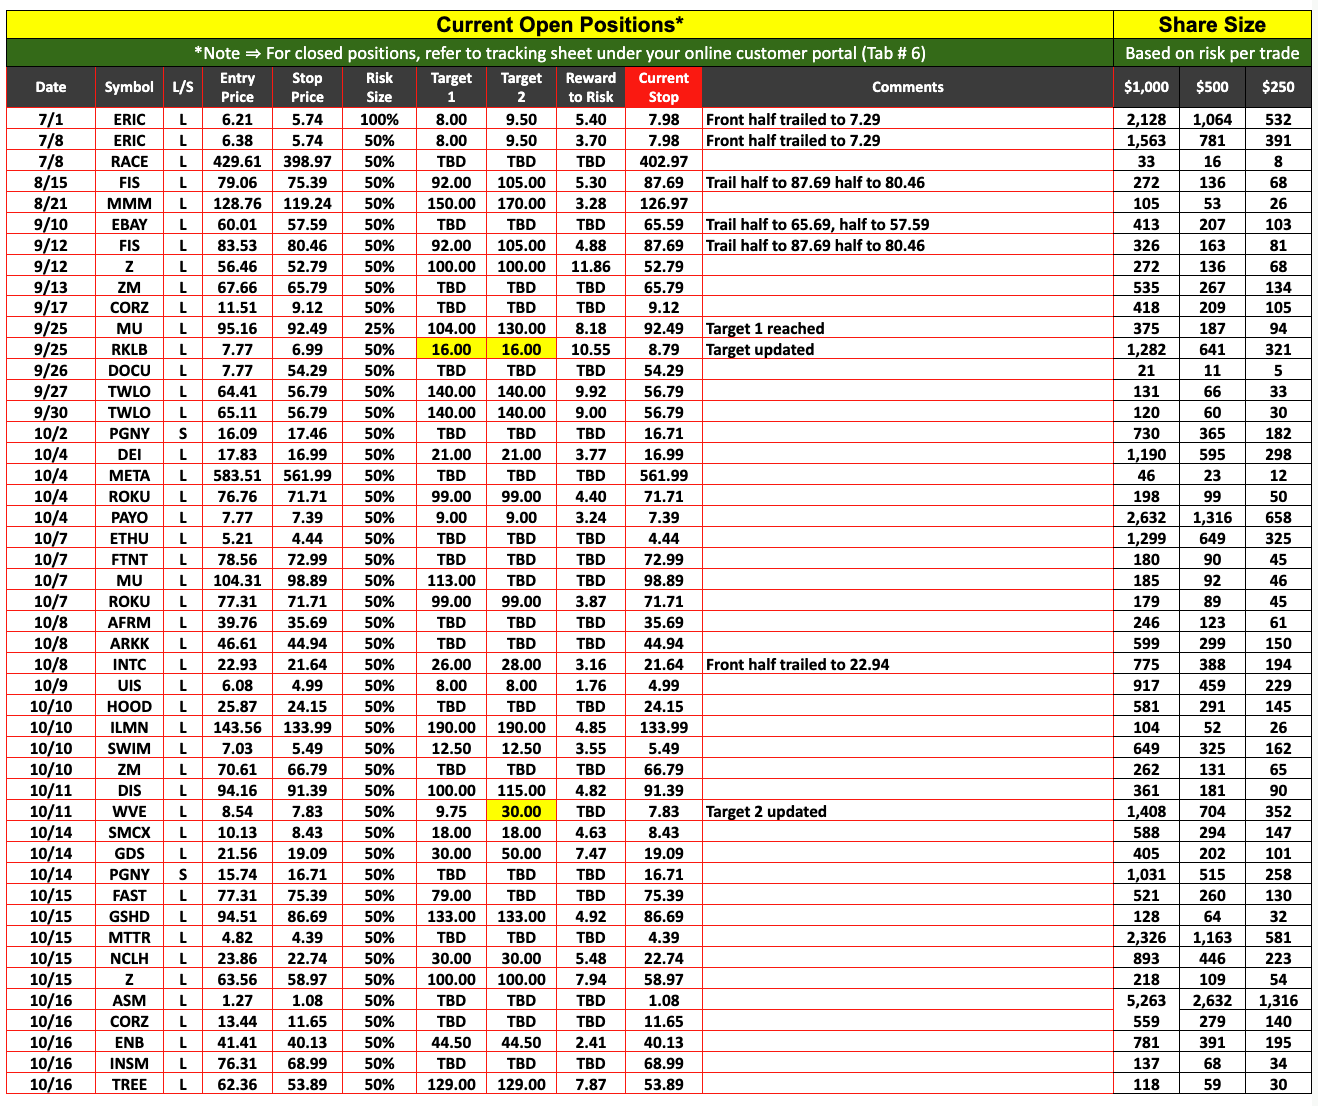Select the TREE symbol in the last row

pyautogui.click(x=129, y=1085)
